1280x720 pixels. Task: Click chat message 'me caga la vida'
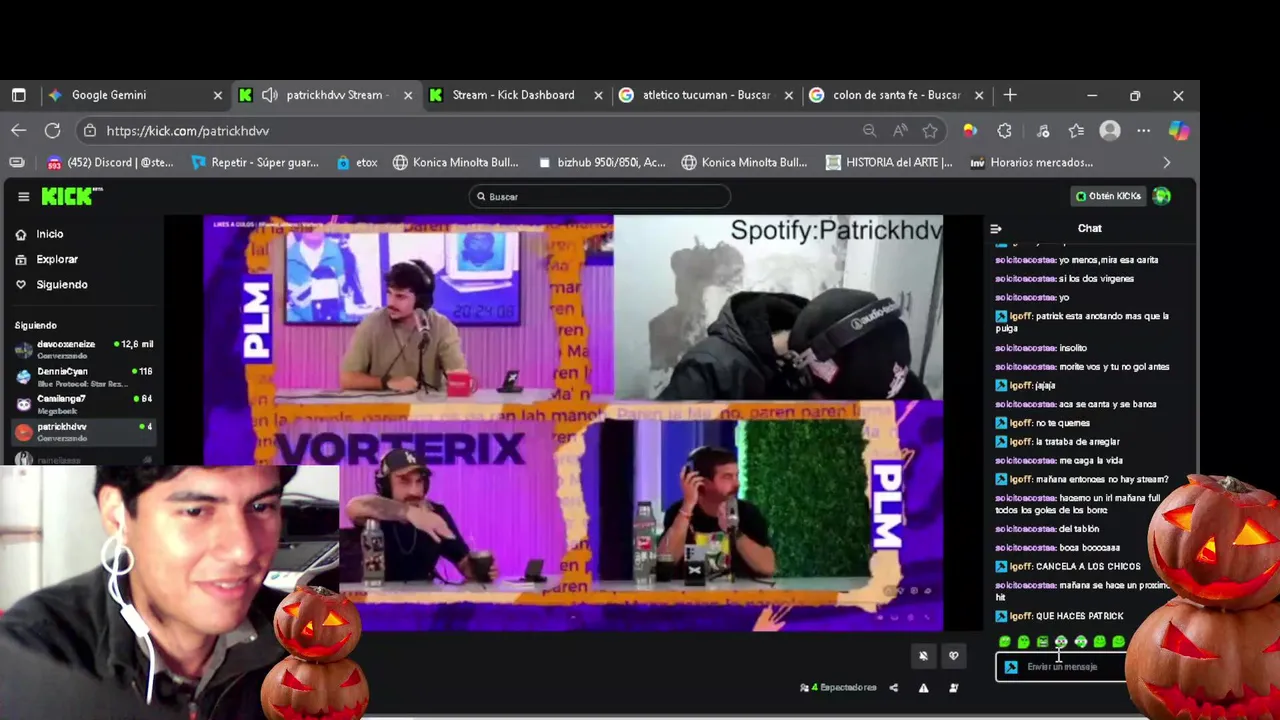[x=1091, y=461]
